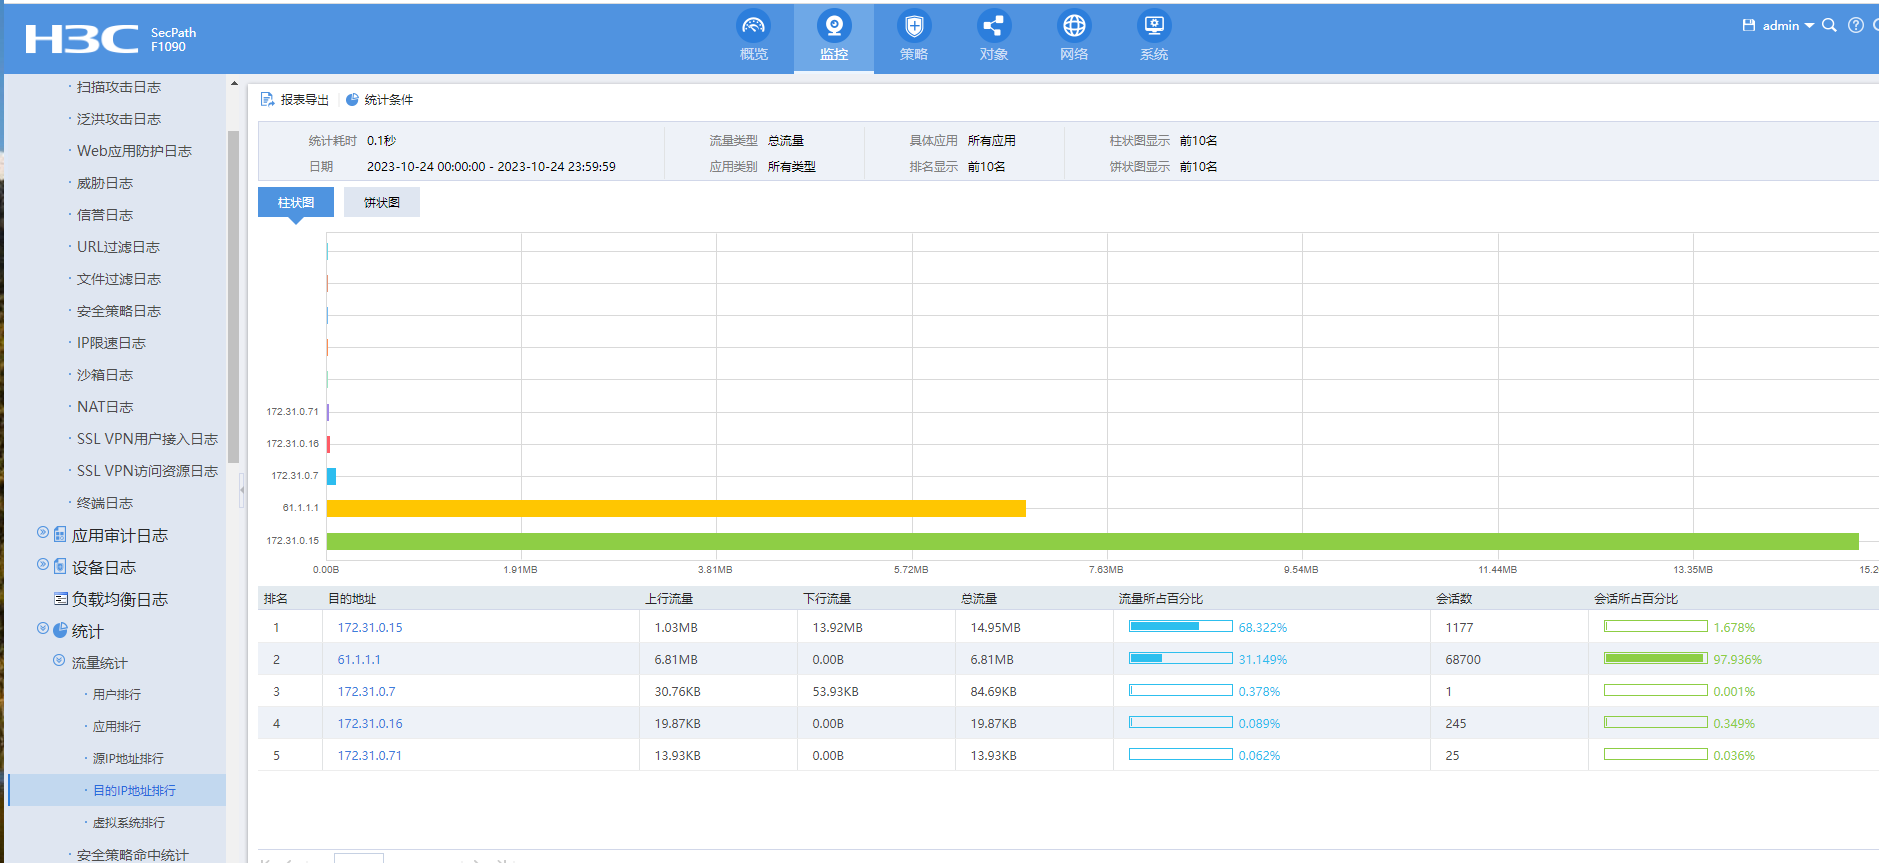Open the 统计条件 statistics conditions button
1879x863 pixels.
click(379, 100)
